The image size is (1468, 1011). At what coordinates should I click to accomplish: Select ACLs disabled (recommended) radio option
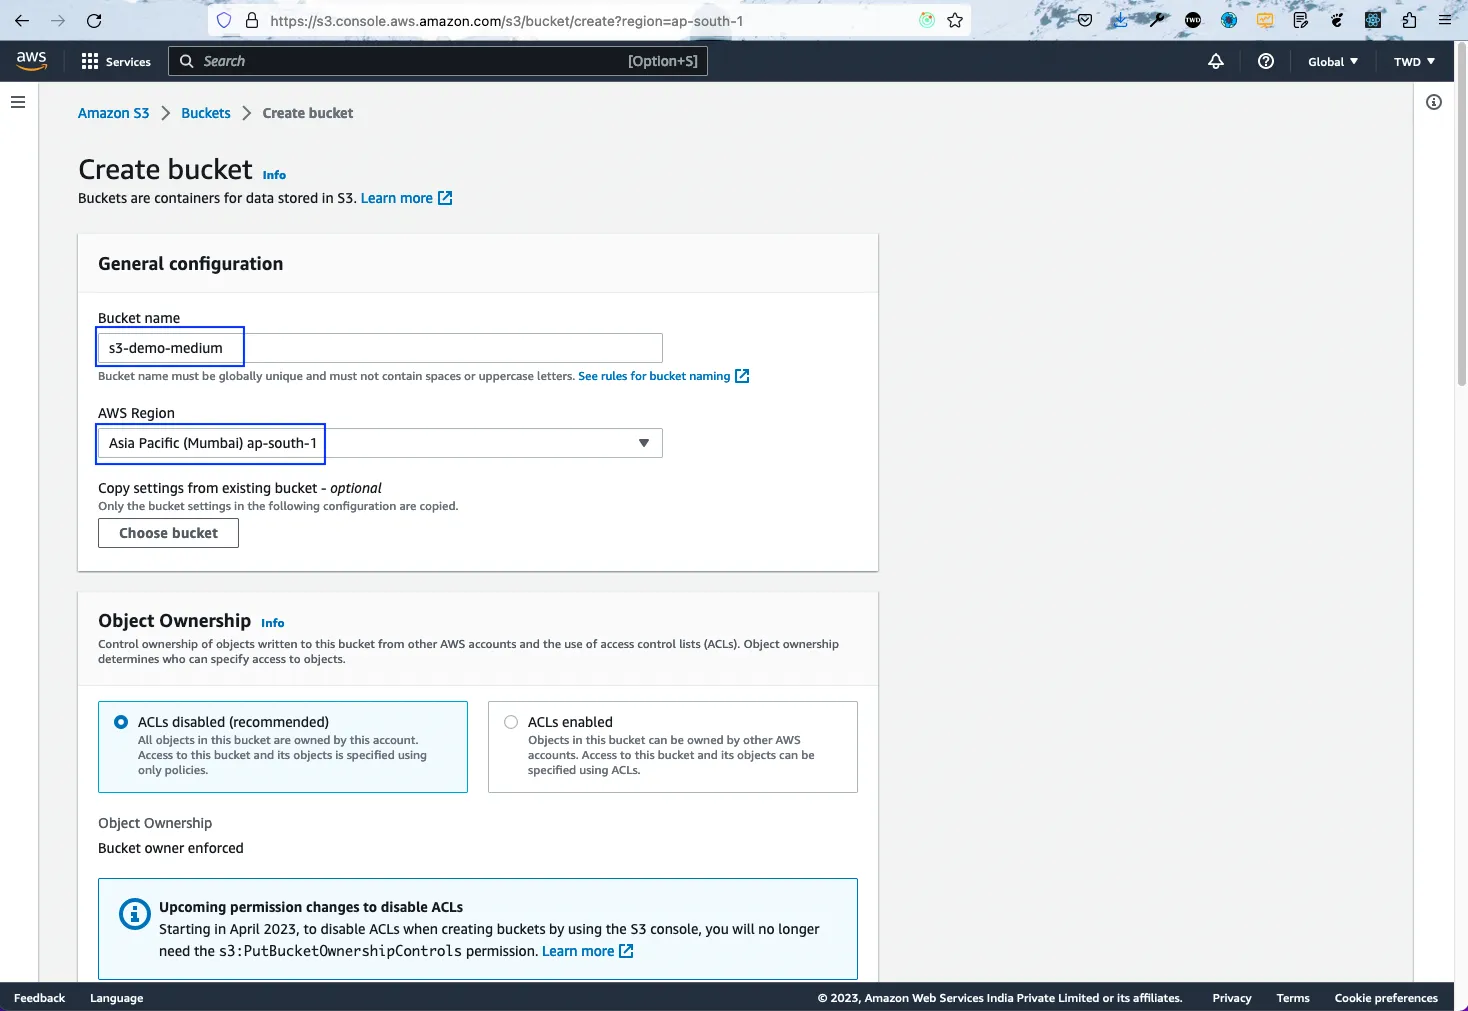coord(121,722)
